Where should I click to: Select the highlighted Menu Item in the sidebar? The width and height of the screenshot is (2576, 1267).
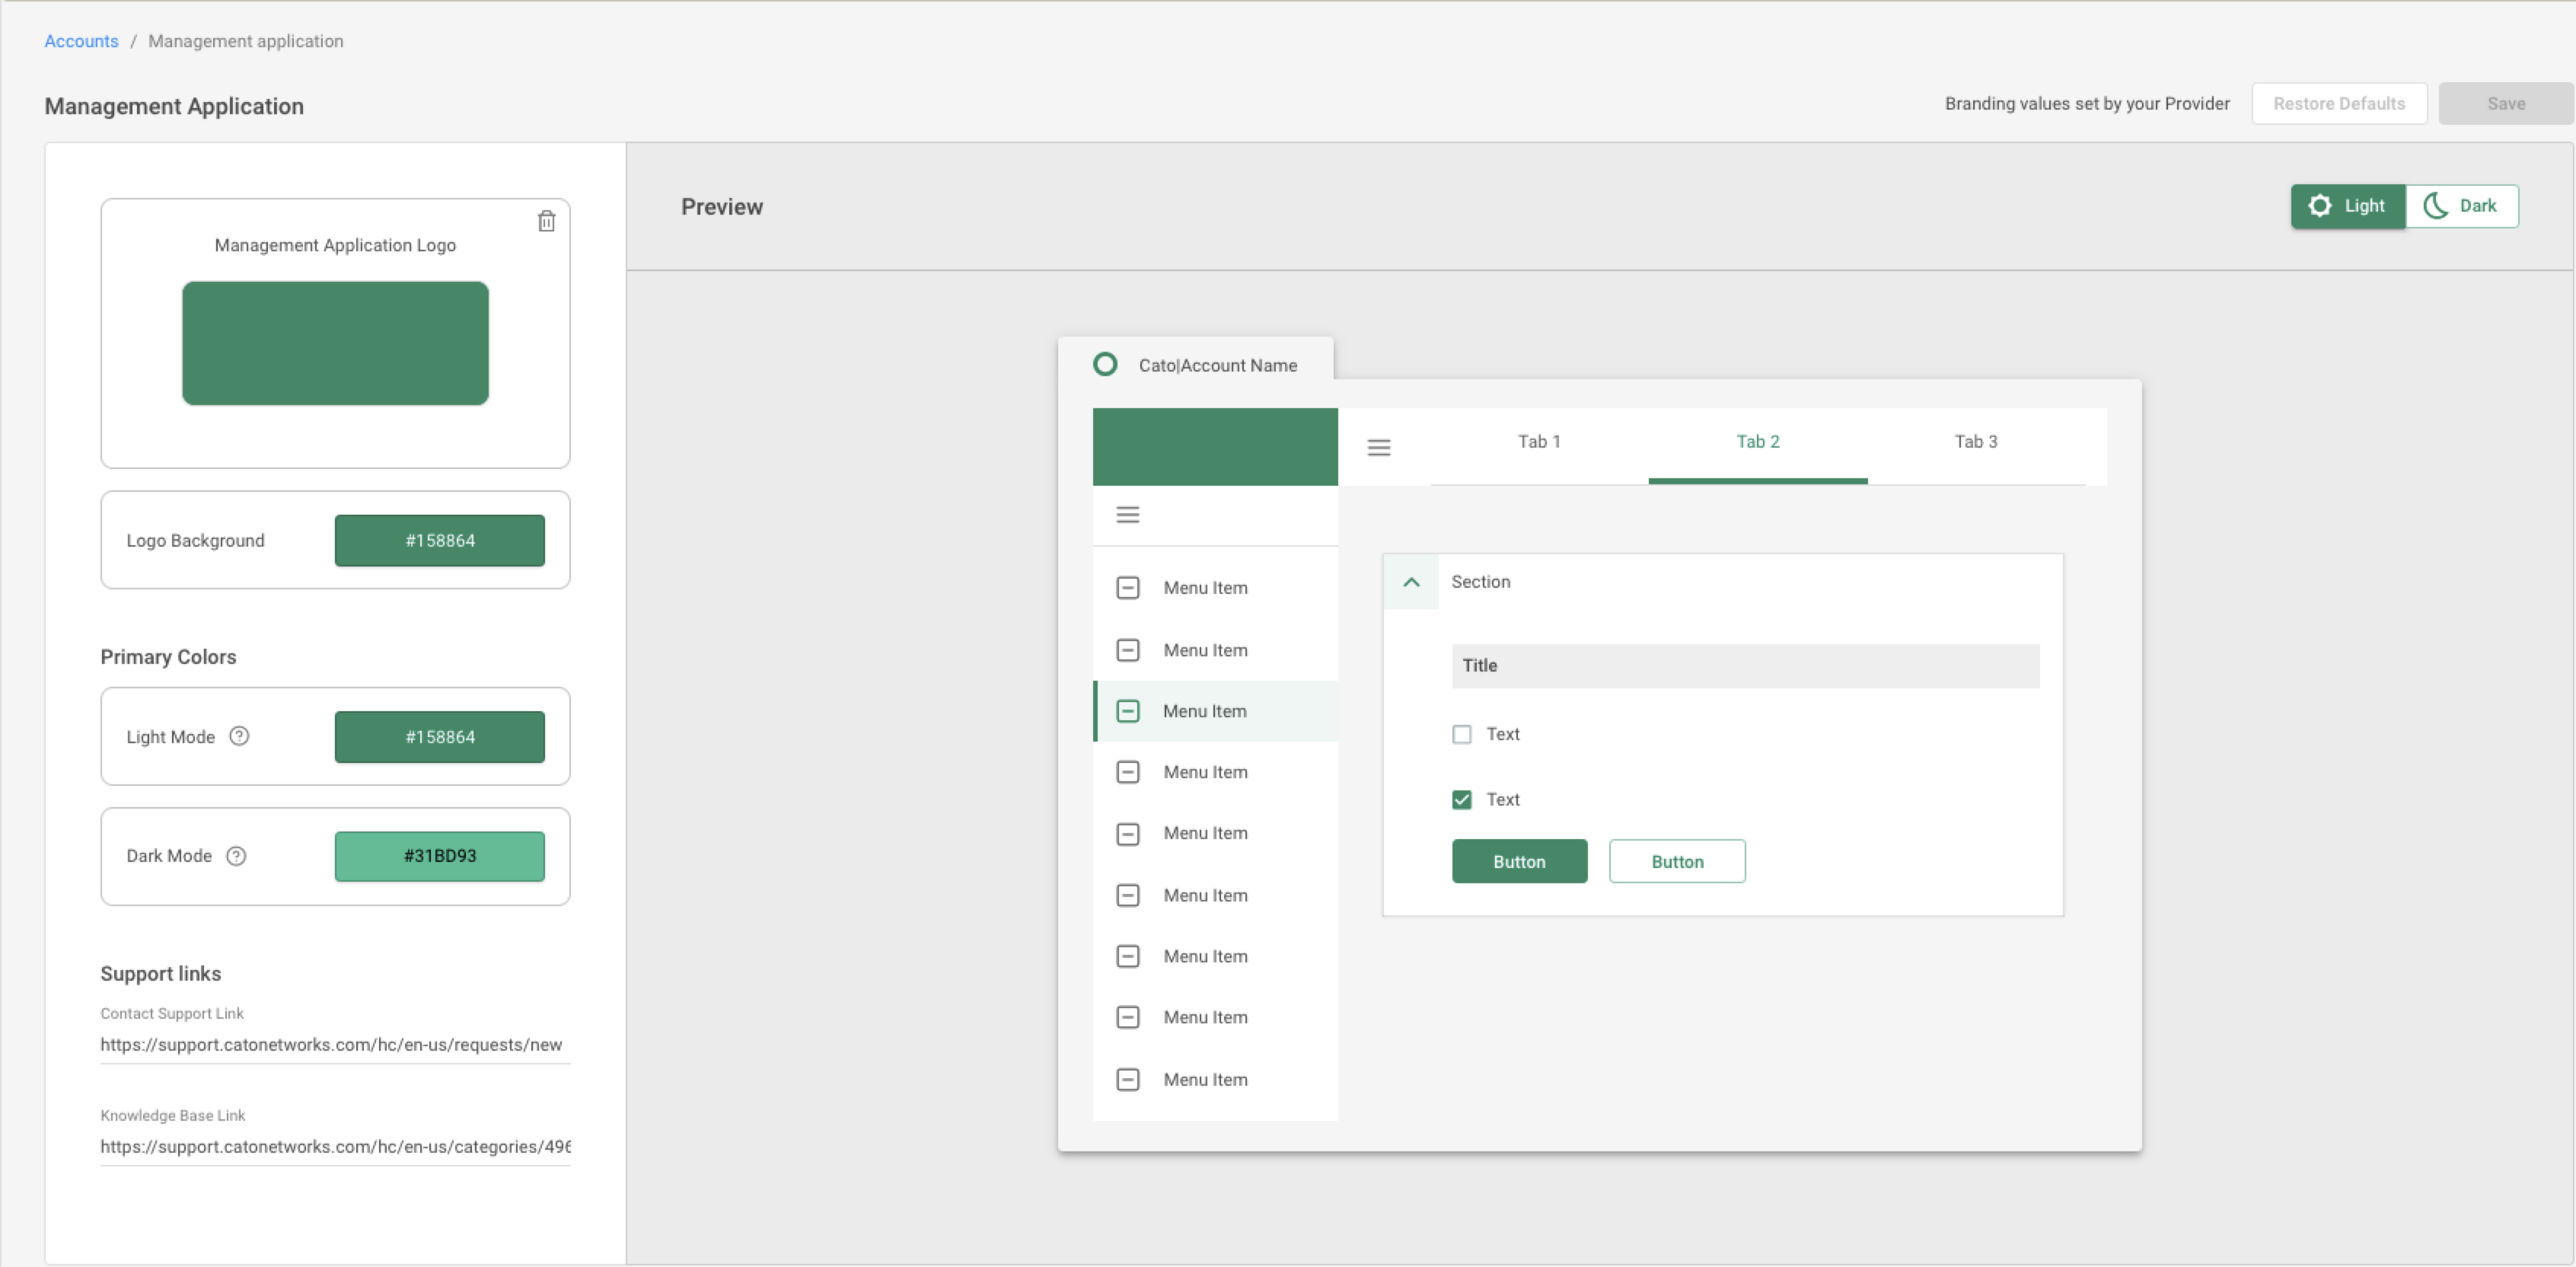[1204, 710]
